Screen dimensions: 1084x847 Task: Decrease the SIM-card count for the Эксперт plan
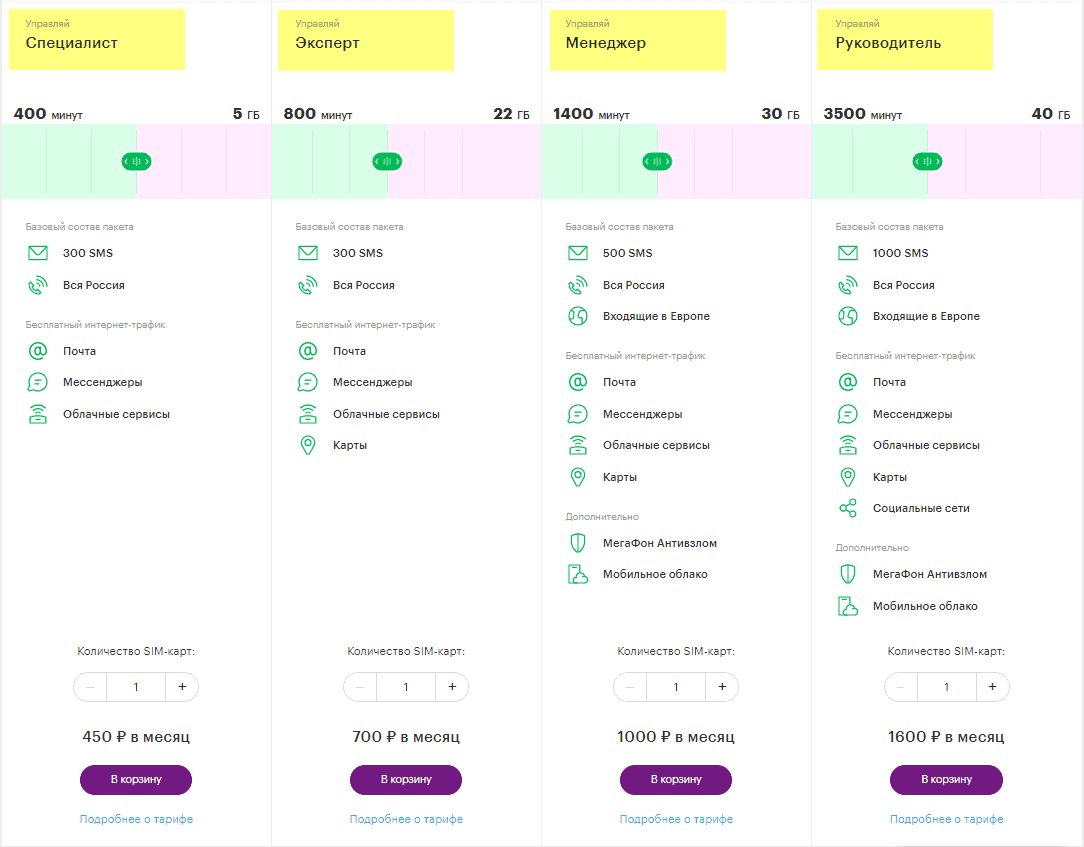[x=360, y=687]
